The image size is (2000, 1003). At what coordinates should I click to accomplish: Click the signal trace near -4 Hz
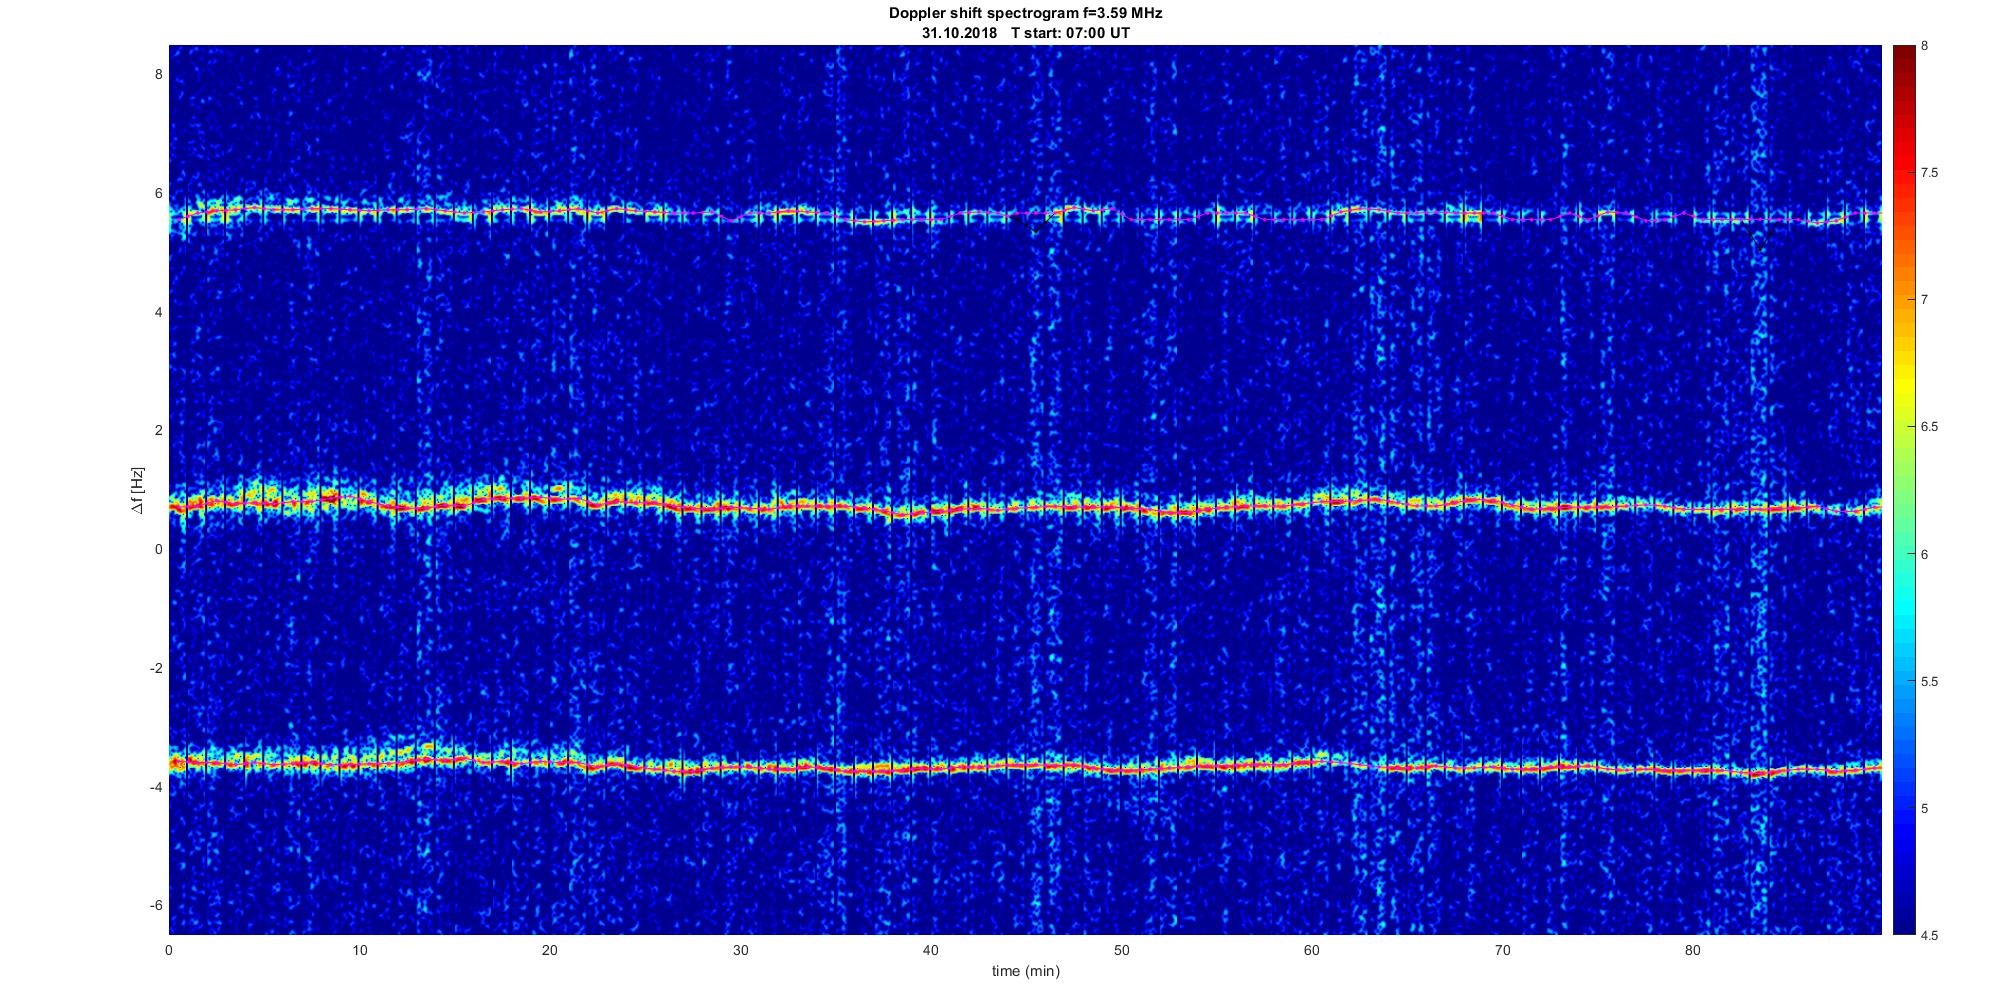[1025, 766]
